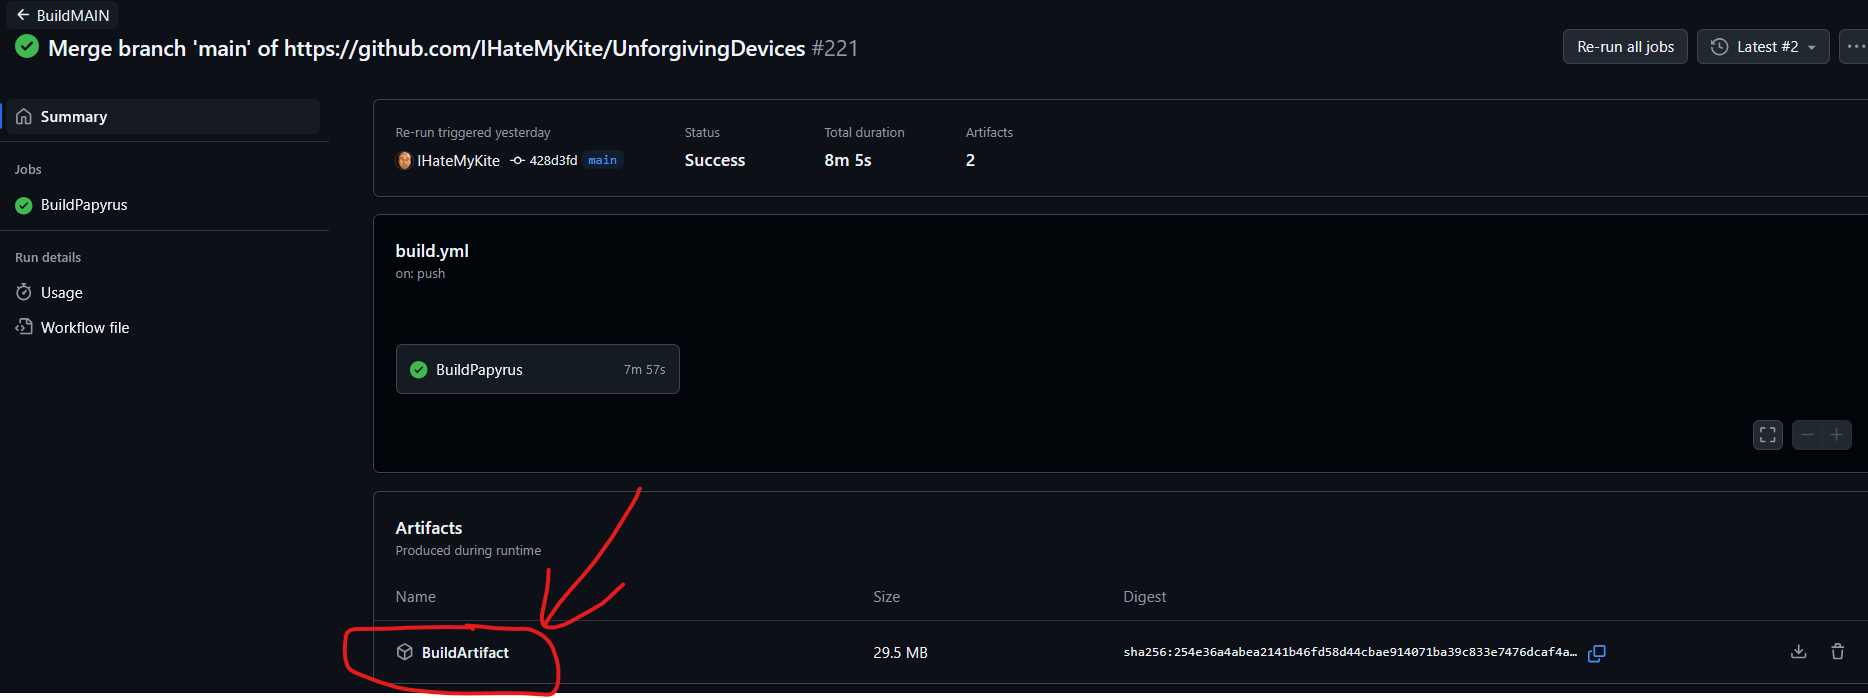This screenshot has height=698, width=1868.
Task: Open IHateMyKite user profile link
Action: (458, 161)
